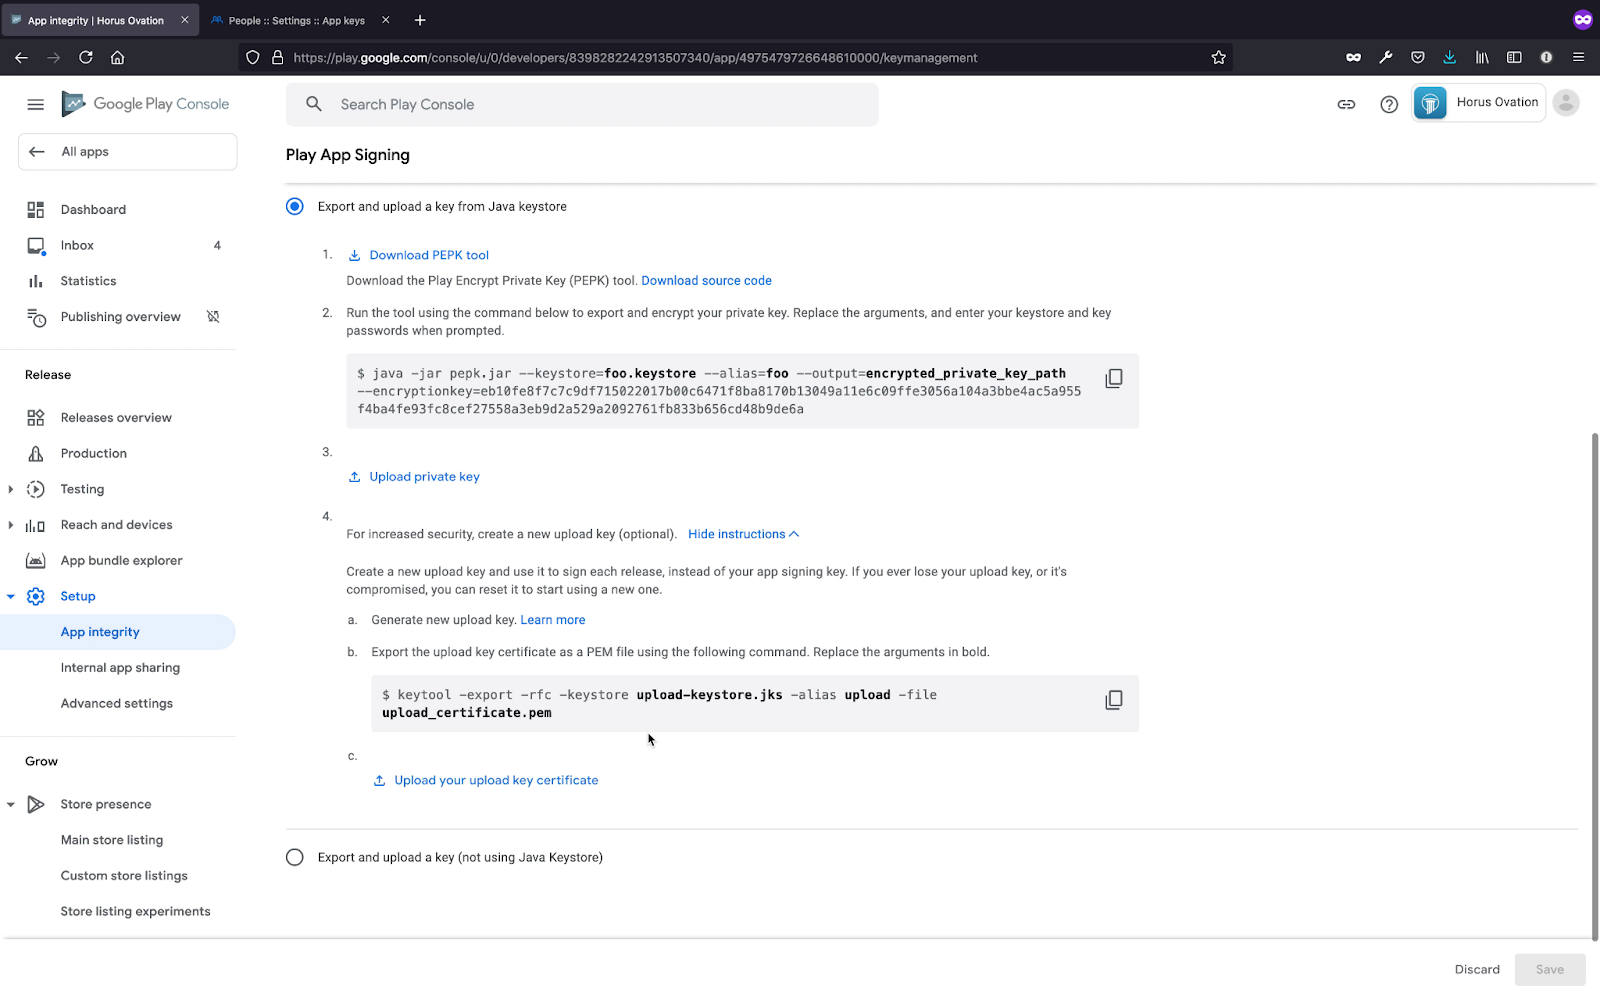Image resolution: width=1600 pixels, height=1000 pixels.
Task: Copy the page link via link icon
Action: [1346, 104]
